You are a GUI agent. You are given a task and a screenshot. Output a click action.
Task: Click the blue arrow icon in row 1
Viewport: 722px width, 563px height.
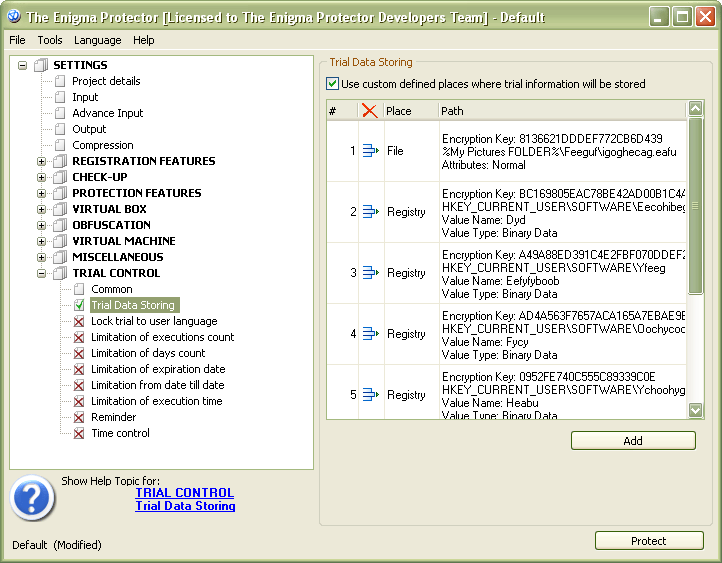coord(371,151)
